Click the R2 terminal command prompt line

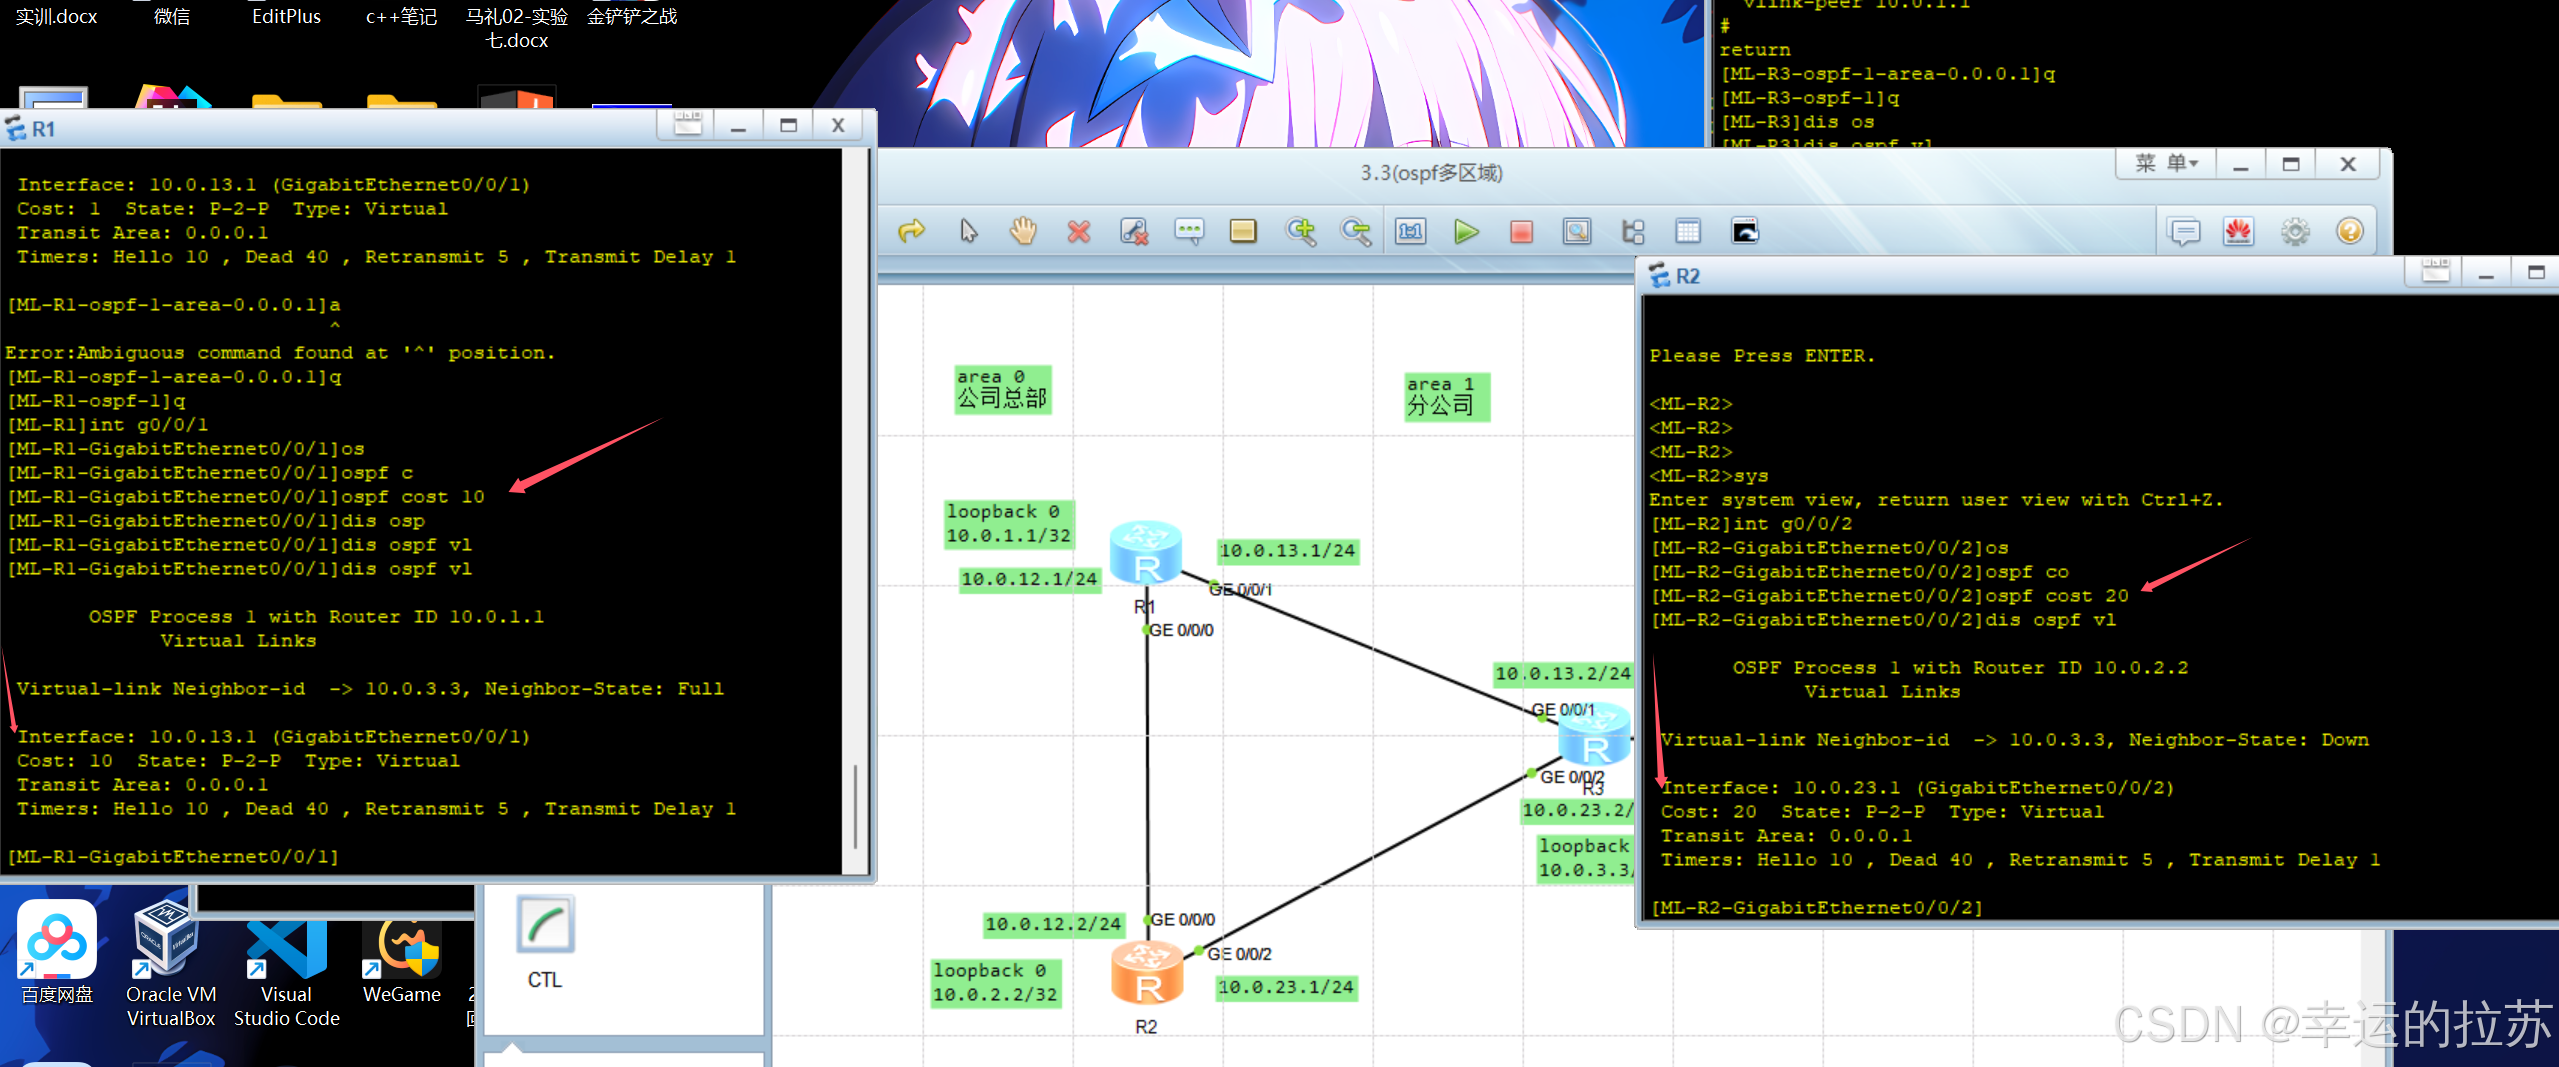click(1816, 908)
